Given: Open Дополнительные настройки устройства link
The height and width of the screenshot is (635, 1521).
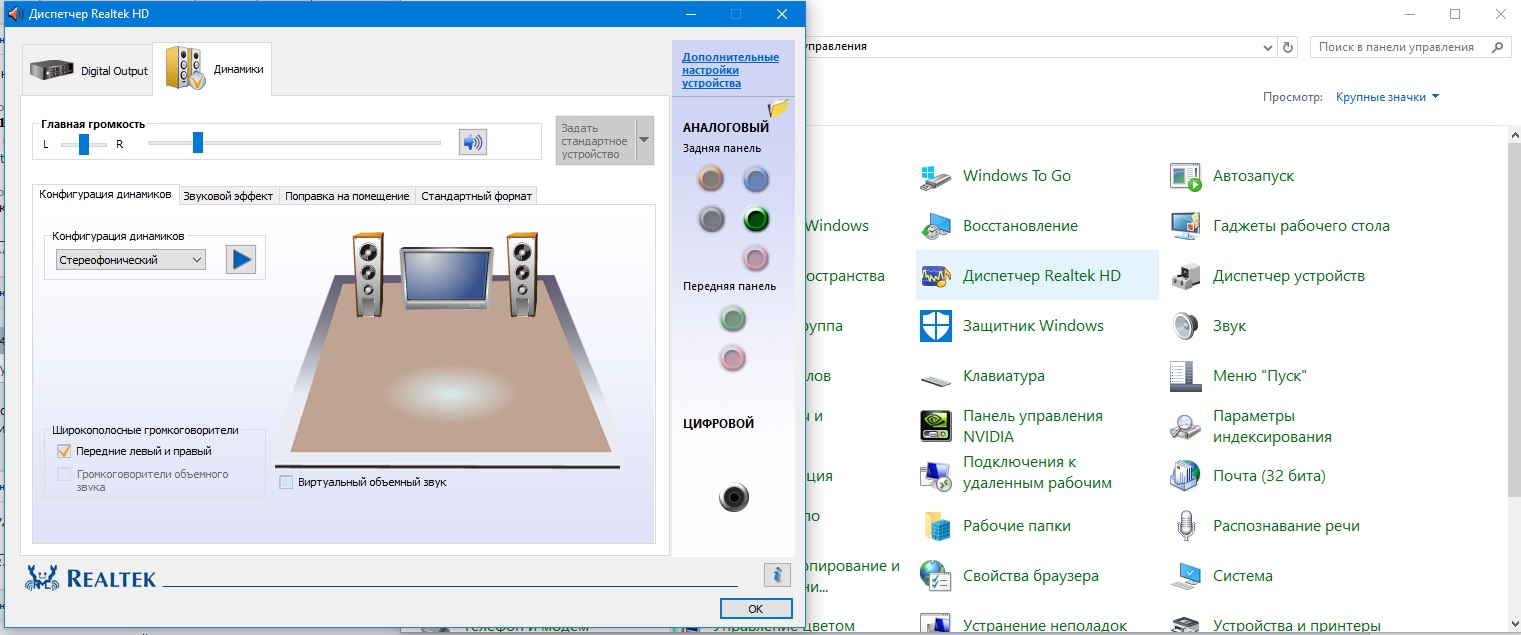Looking at the screenshot, I should click(x=730, y=70).
